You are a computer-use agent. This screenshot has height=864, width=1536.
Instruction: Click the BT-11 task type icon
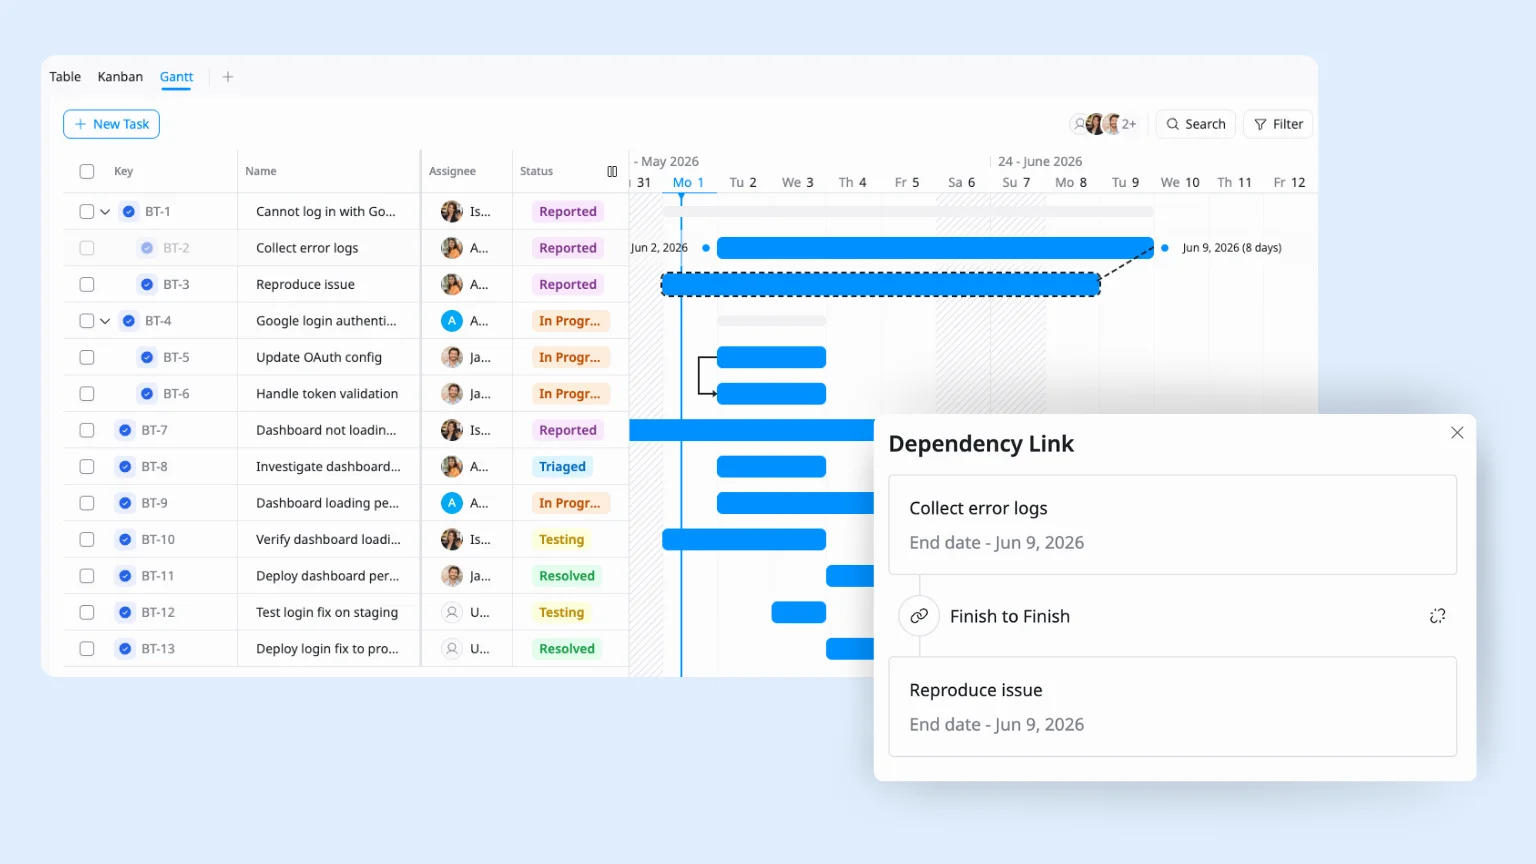pyautogui.click(x=125, y=576)
